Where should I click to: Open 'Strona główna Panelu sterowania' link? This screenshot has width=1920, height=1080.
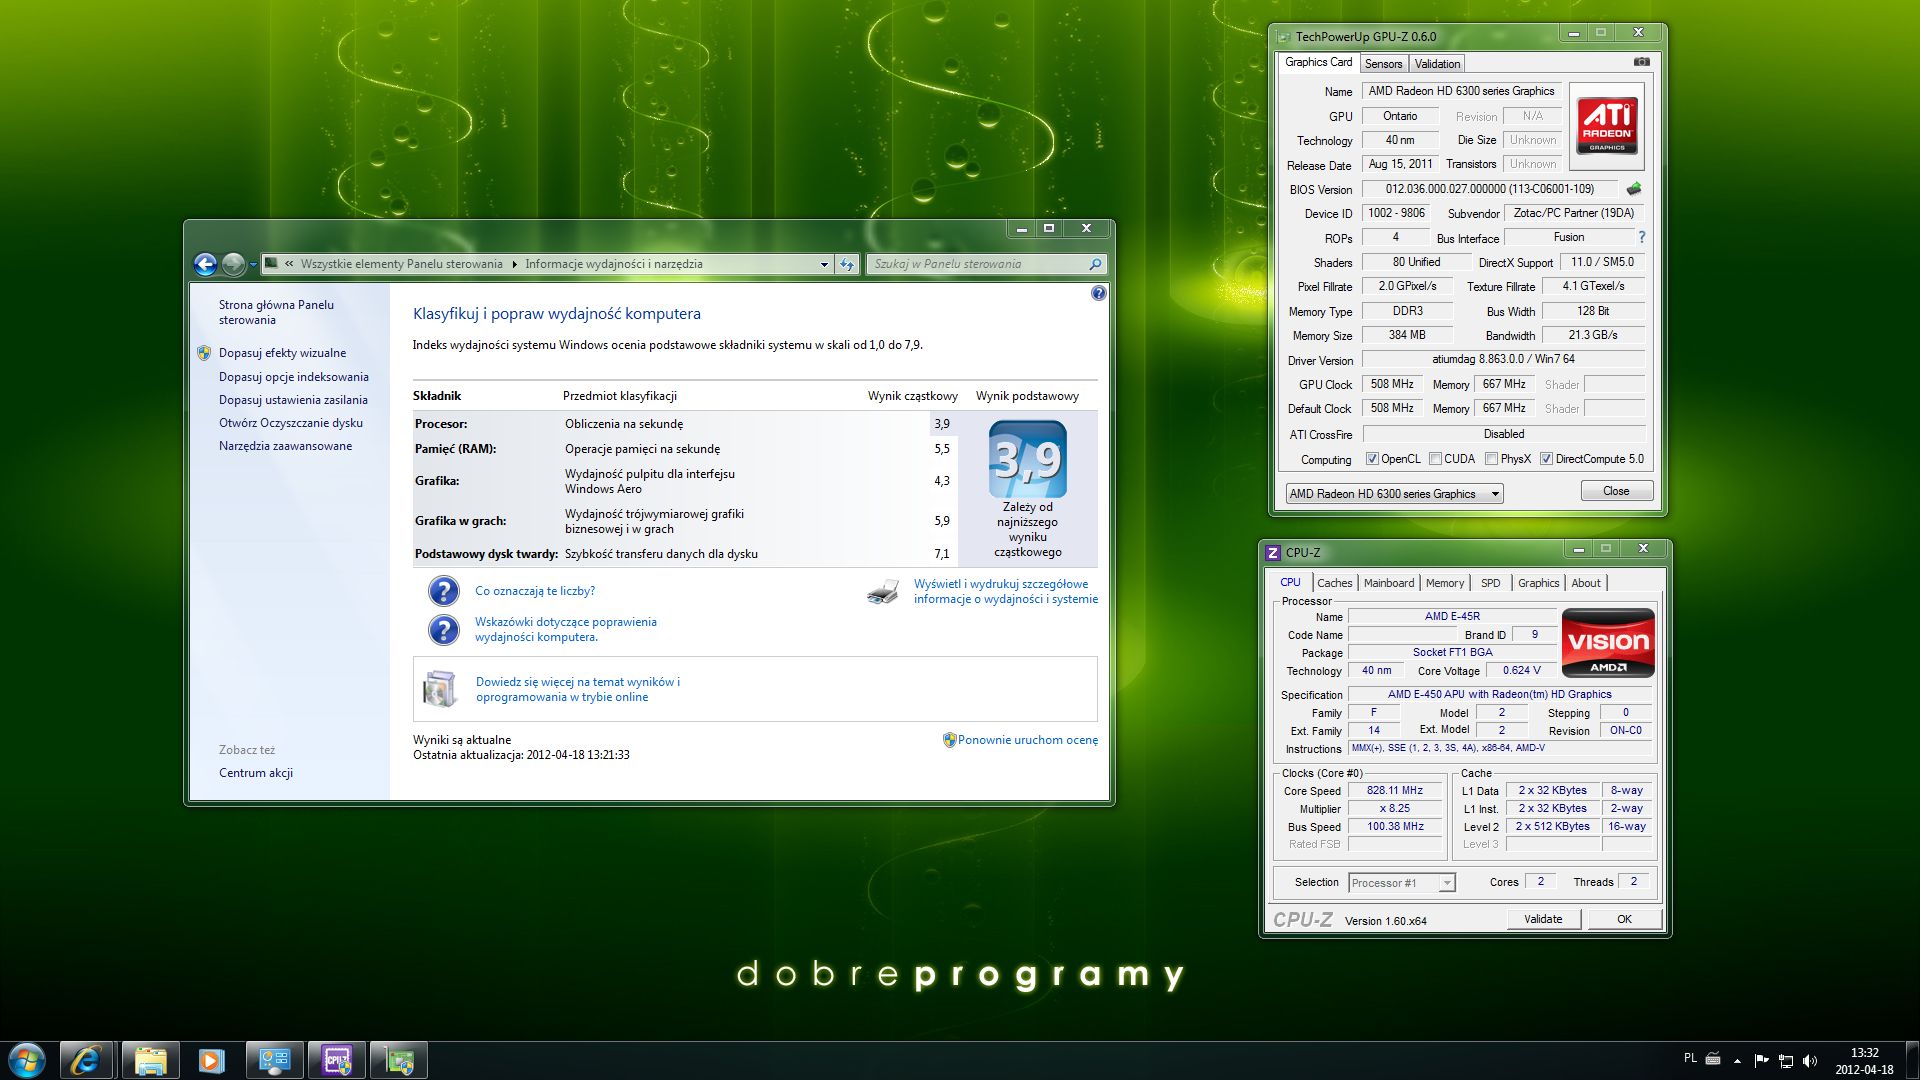(276, 312)
